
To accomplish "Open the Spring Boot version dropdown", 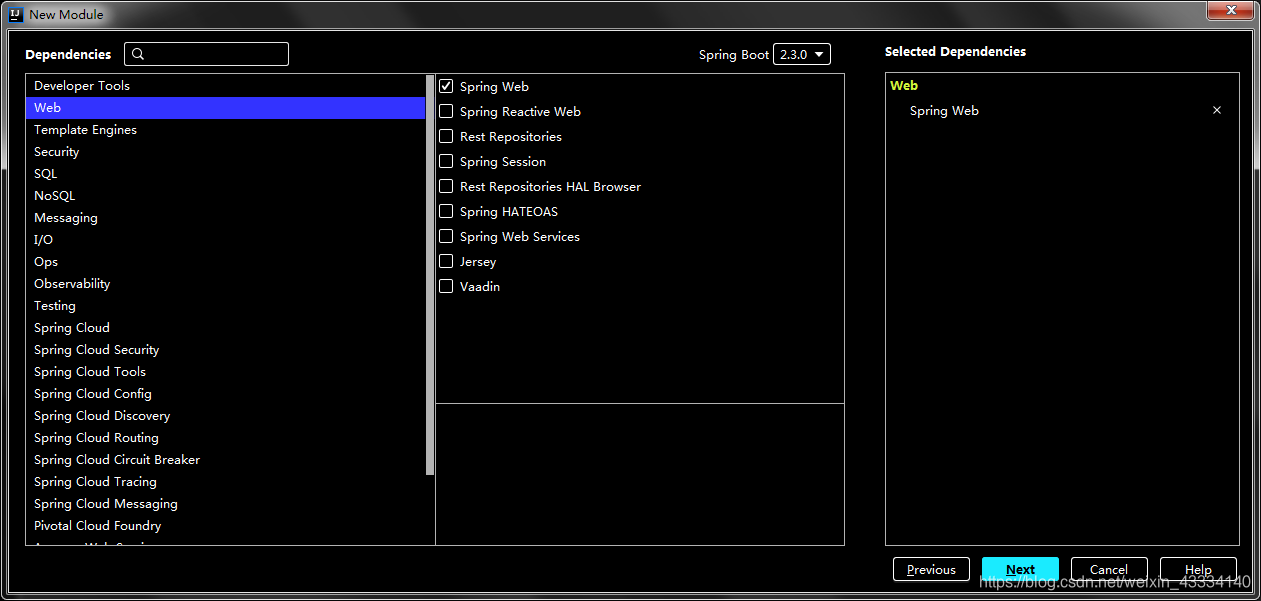I will (x=802, y=55).
